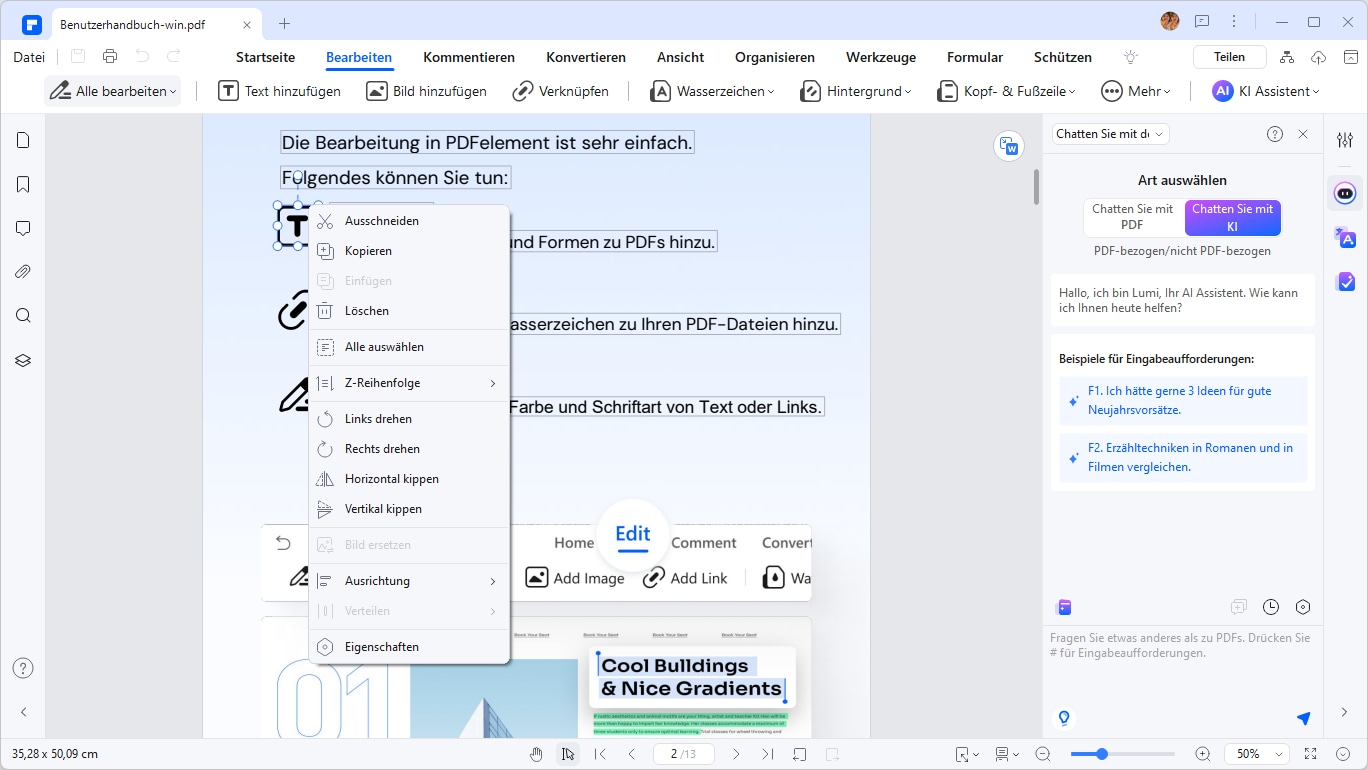The height and width of the screenshot is (770, 1368).
Task: Open the feedback message icon in title bar
Action: (1202, 21)
